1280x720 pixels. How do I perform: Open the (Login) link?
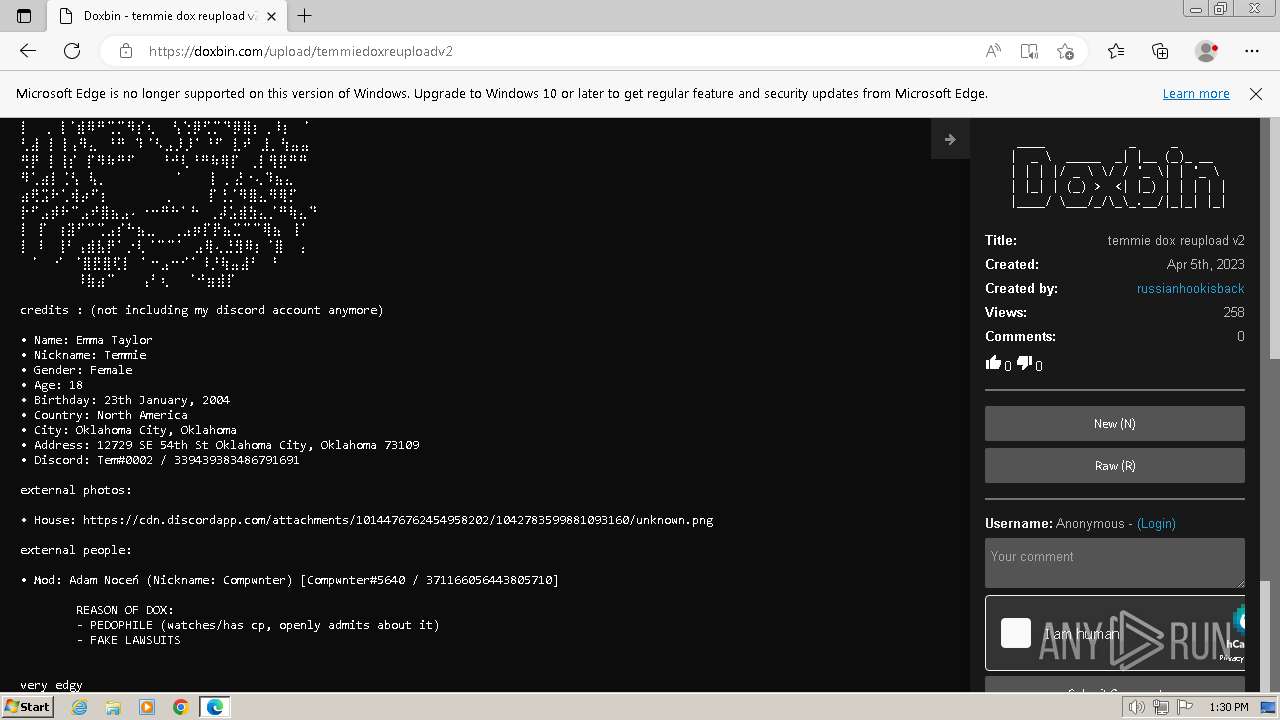(1156, 523)
